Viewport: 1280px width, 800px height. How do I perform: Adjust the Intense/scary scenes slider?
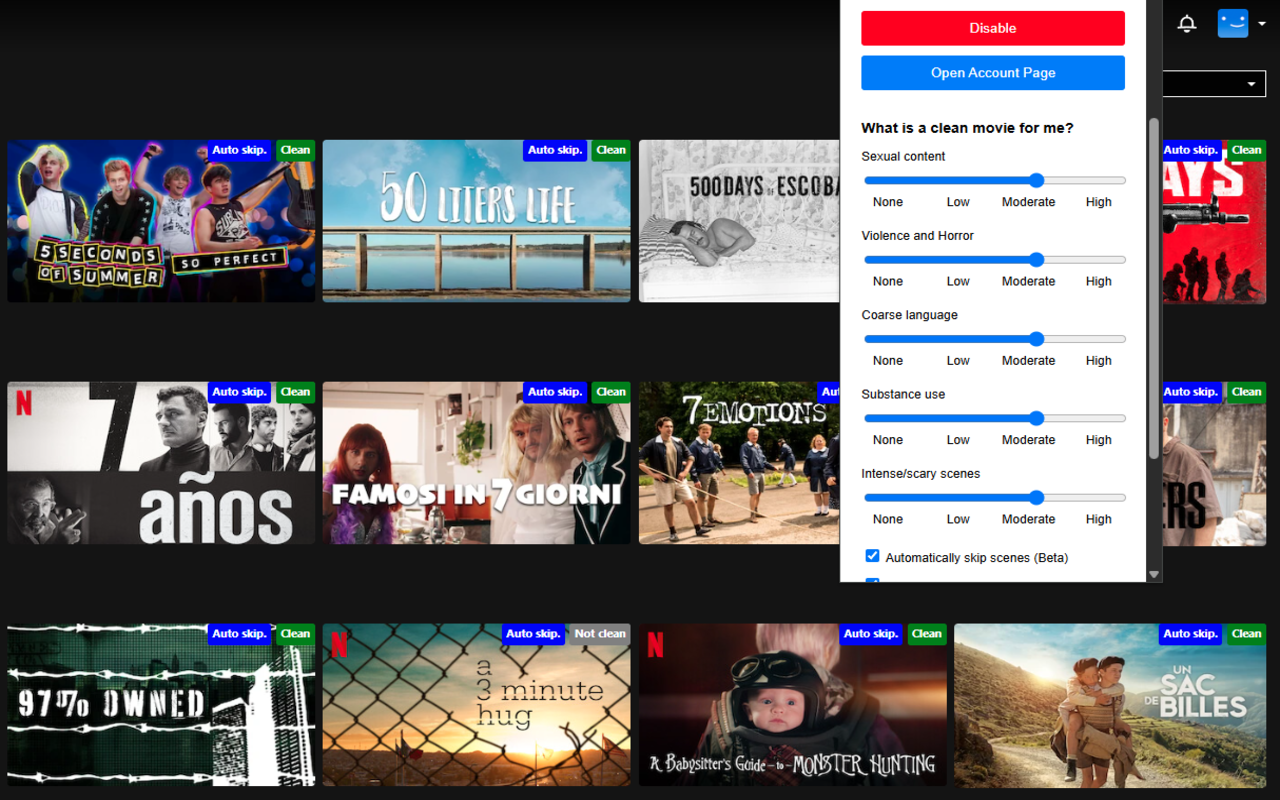(x=995, y=497)
